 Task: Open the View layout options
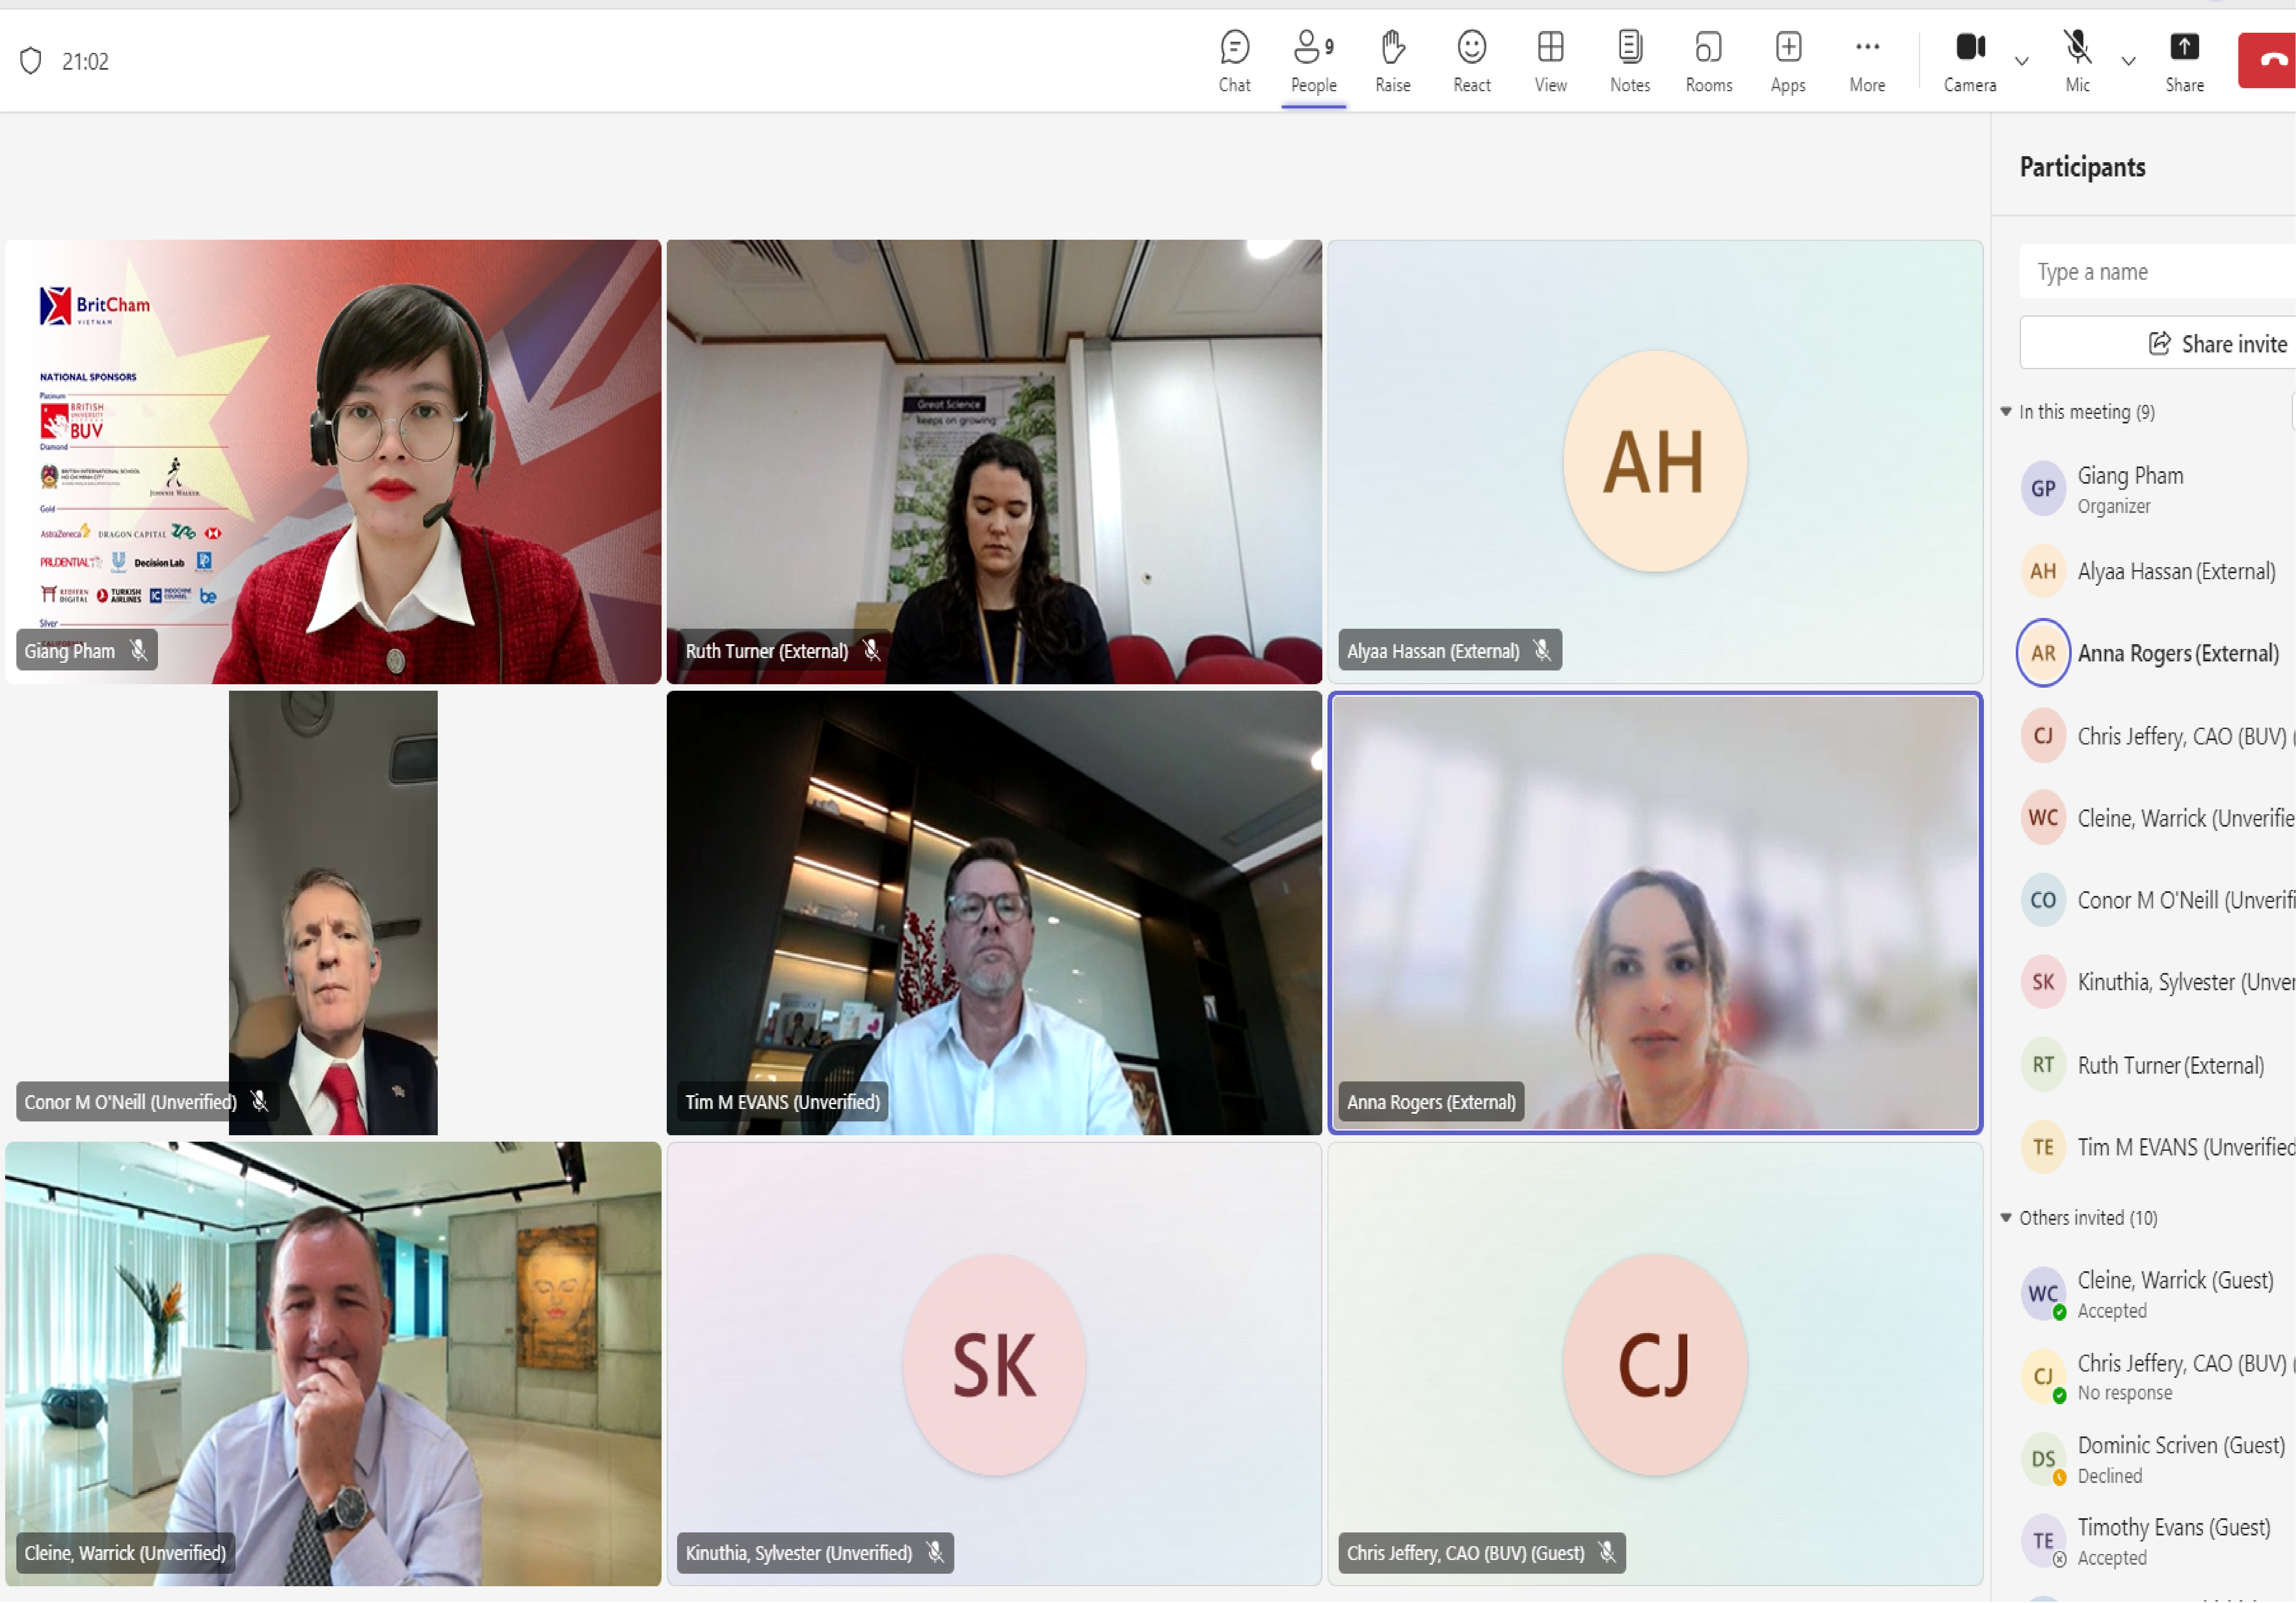[1550, 61]
